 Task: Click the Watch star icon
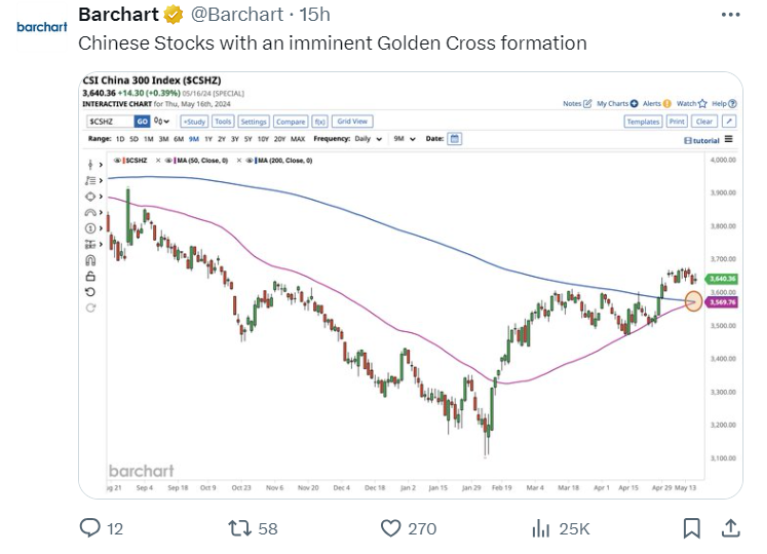703,103
